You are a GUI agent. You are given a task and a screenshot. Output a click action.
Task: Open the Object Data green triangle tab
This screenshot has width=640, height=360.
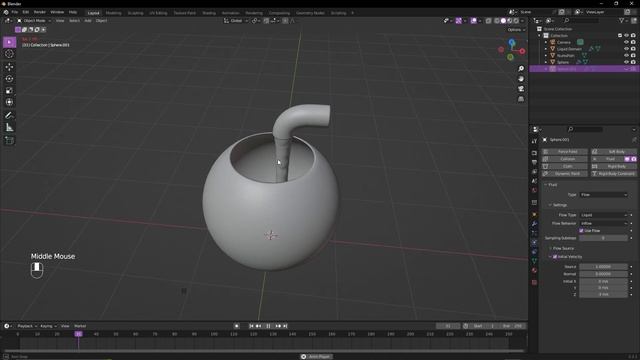click(534, 261)
